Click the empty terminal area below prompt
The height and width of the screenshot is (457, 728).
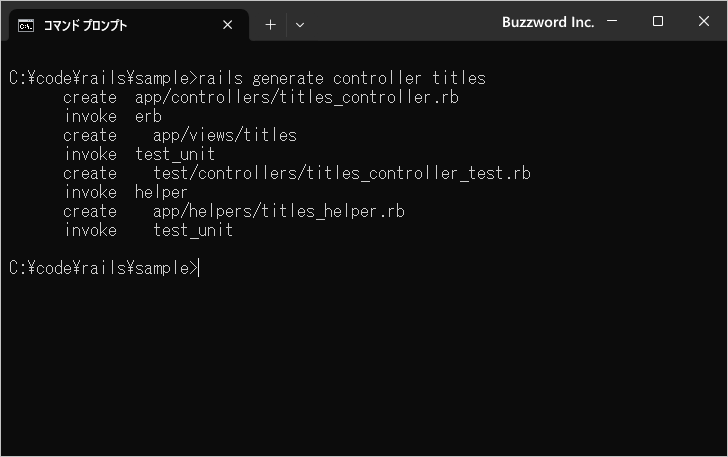pyautogui.click(x=364, y=367)
